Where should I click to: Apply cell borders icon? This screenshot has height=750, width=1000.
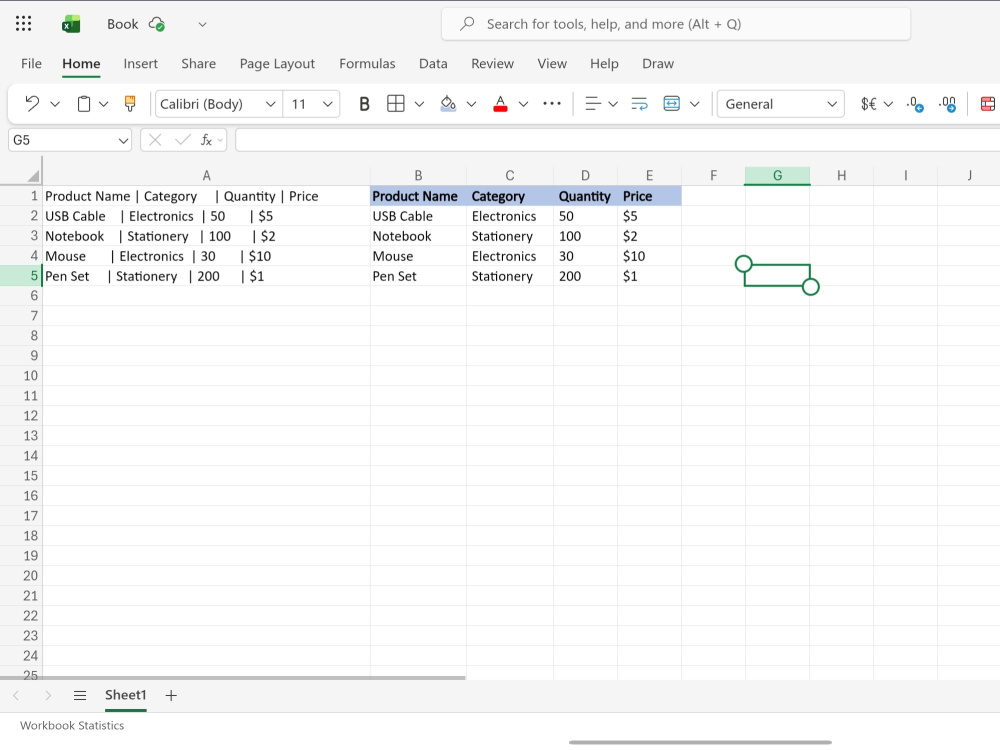tap(396, 104)
